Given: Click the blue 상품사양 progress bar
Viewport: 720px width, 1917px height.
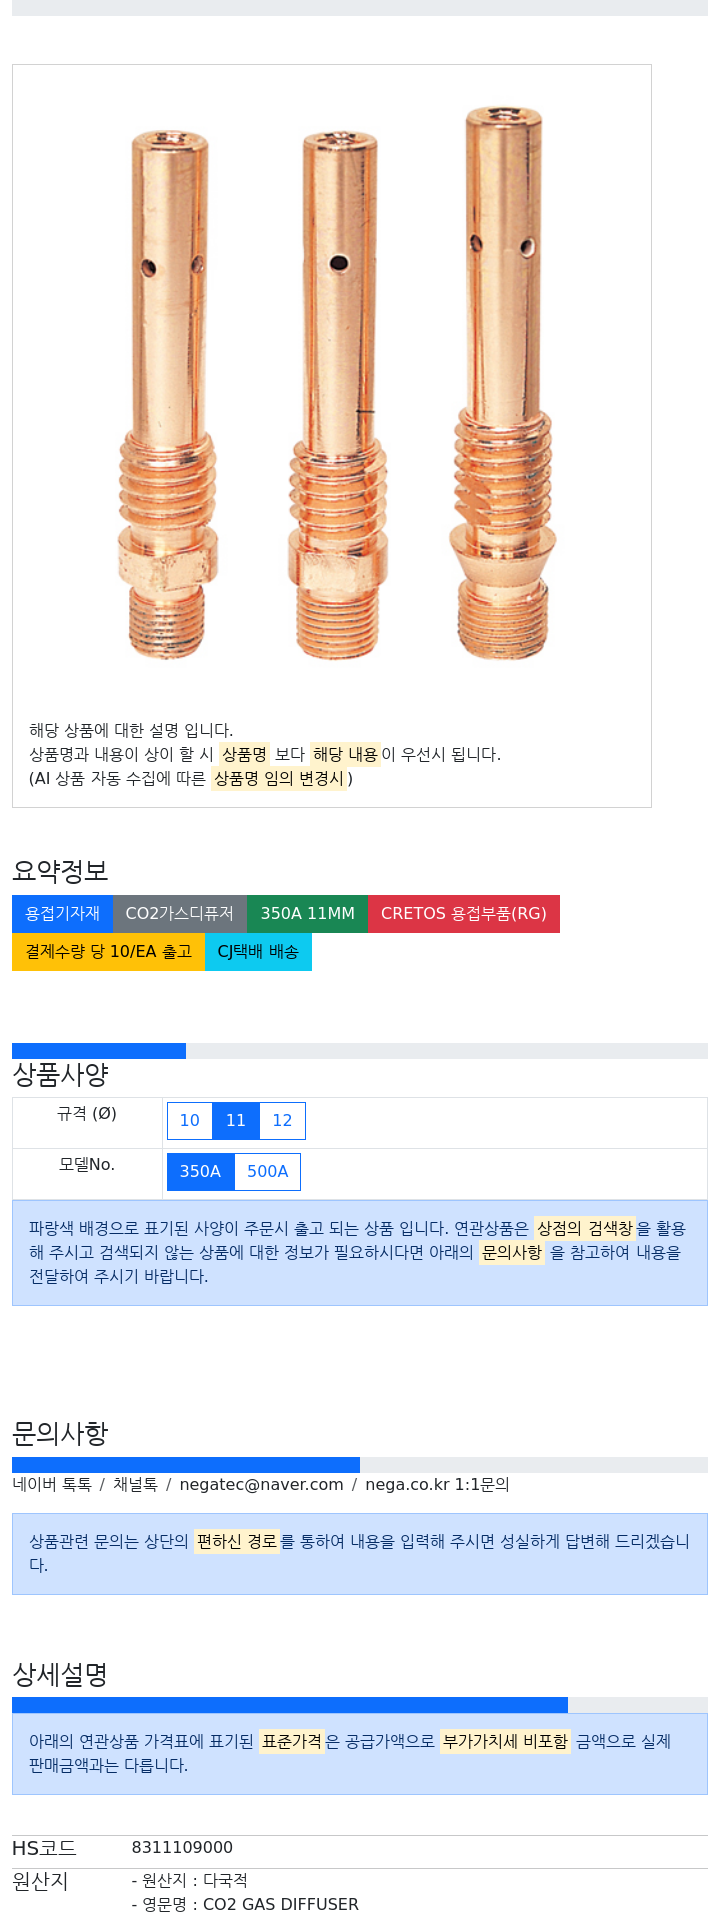Looking at the screenshot, I should (99, 1051).
